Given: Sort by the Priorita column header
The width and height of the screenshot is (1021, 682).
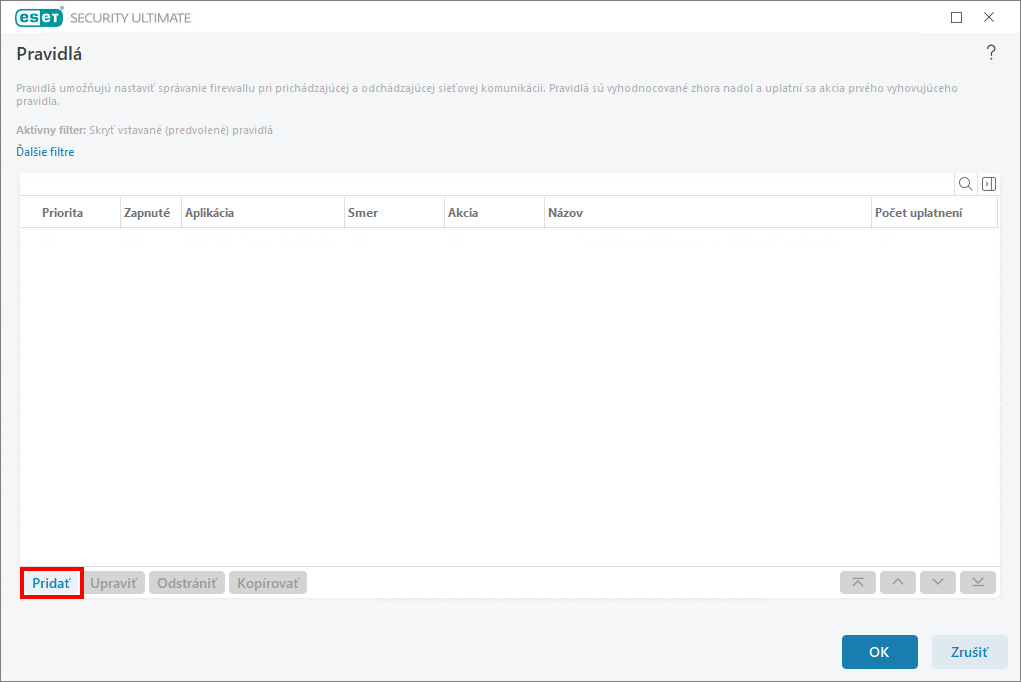Looking at the screenshot, I should (x=62, y=213).
